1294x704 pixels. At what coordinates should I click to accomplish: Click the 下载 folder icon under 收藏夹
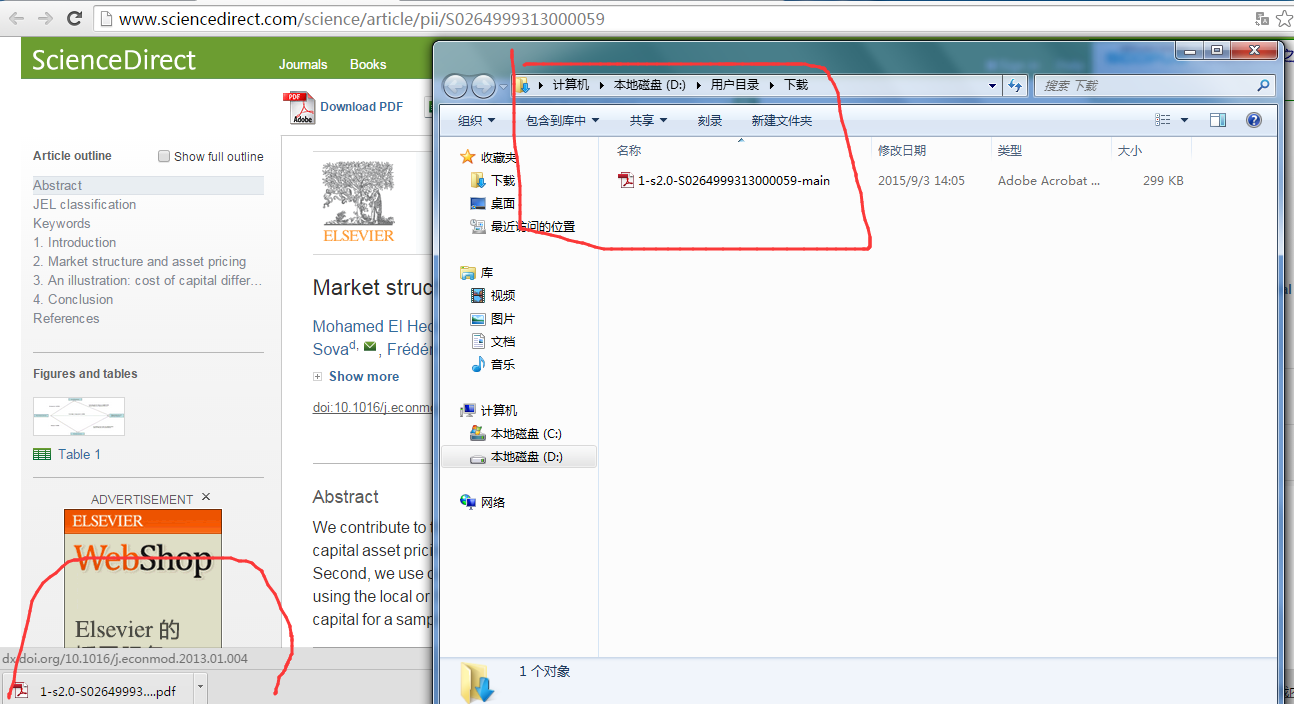(x=478, y=180)
